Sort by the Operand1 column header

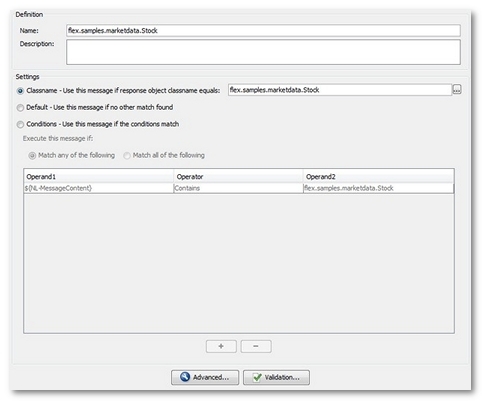pyautogui.click(x=99, y=176)
